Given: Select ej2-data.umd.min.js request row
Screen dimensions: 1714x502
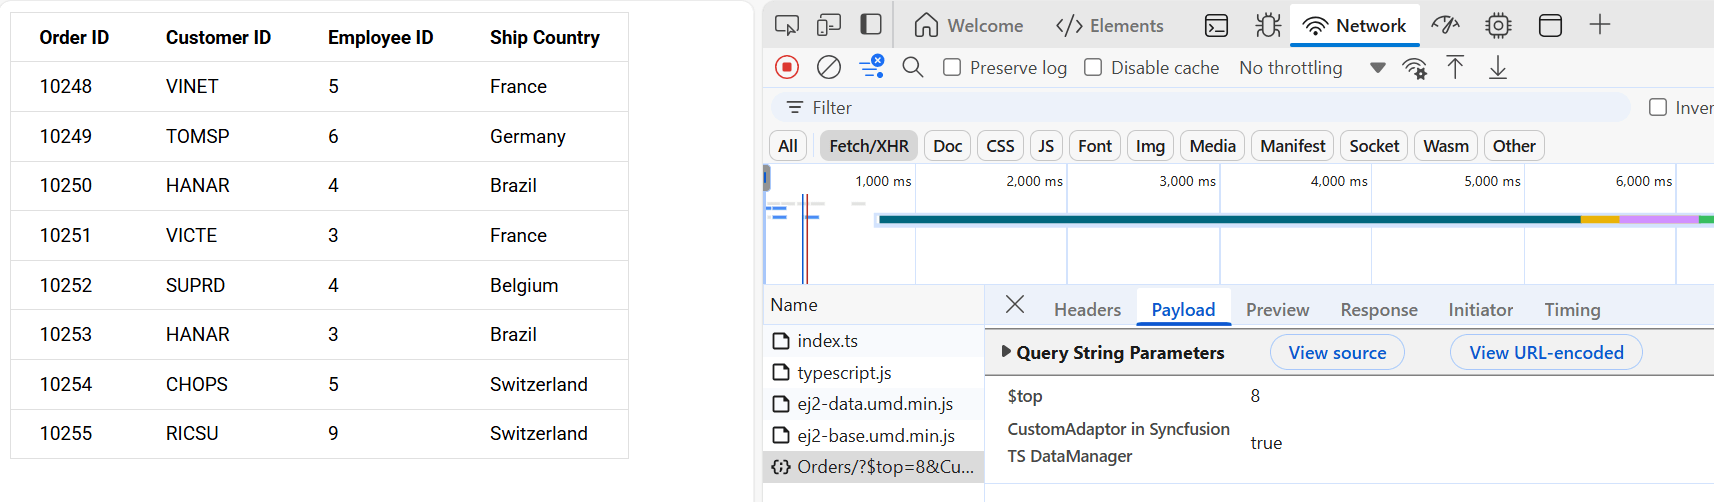Looking at the screenshot, I should click(873, 404).
